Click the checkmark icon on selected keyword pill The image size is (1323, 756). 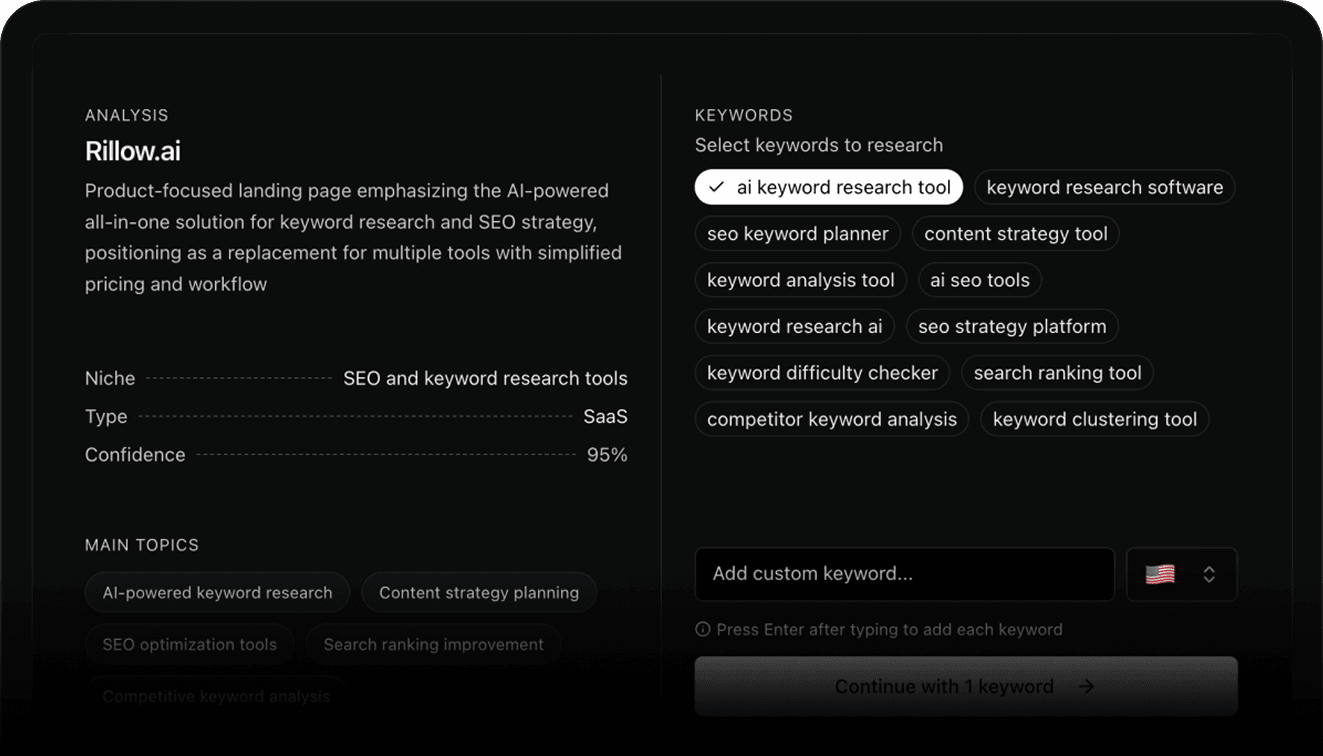click(716, 187)
